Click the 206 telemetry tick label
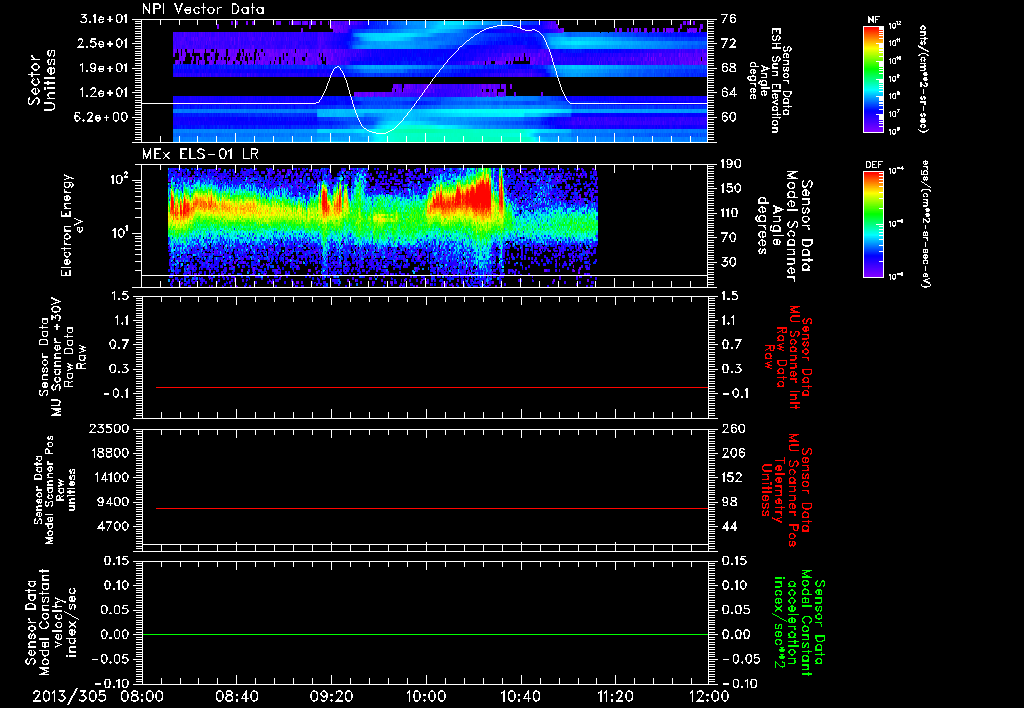This screenshot has height=708, width=1024. 731,453
